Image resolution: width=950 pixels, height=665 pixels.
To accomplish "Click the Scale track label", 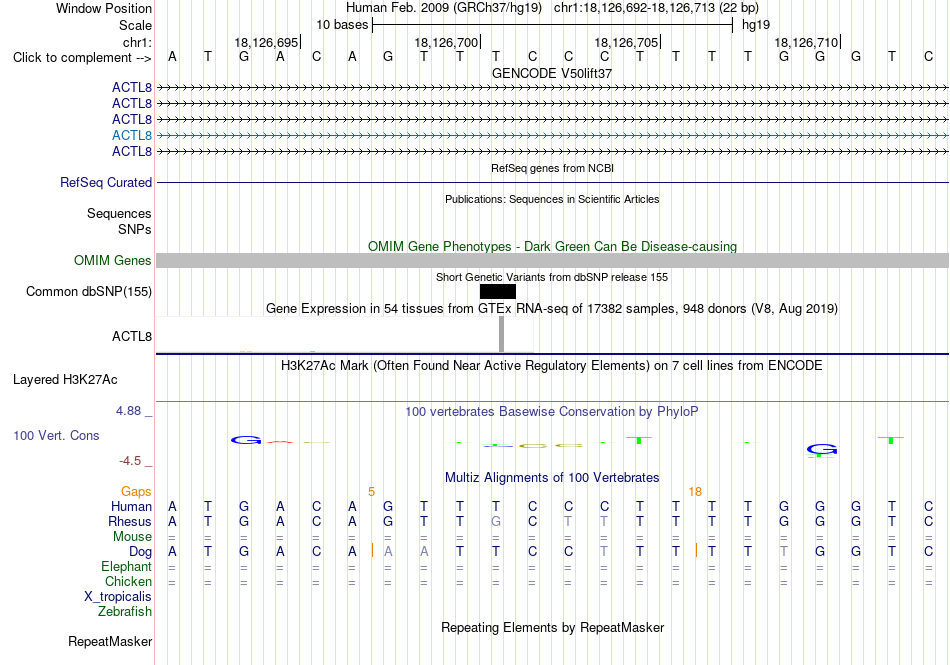I will pyautogui.click(x=135, y=25).
